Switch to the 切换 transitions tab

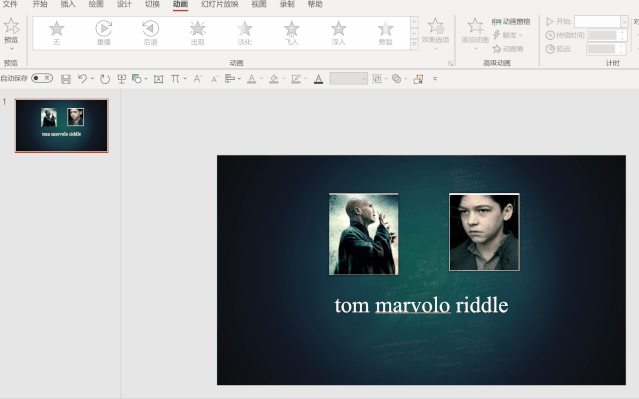152,4
